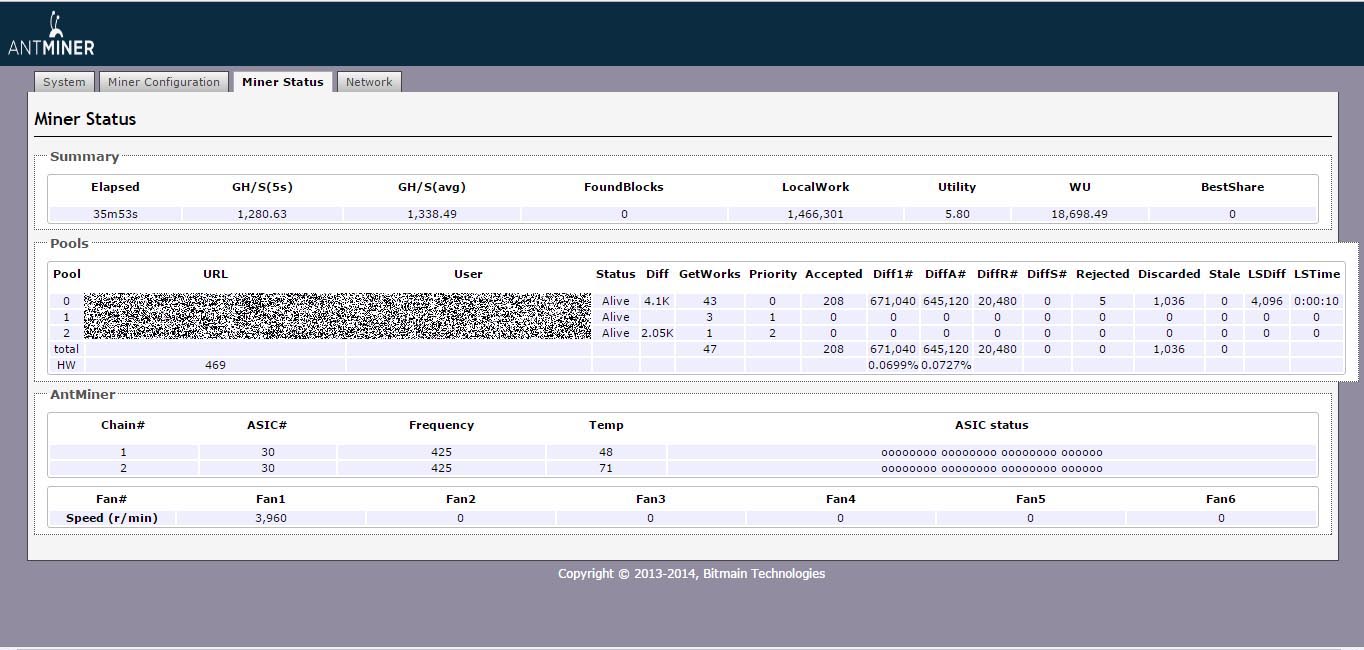Click the Miner Status page heading

[x=85, y=119]
